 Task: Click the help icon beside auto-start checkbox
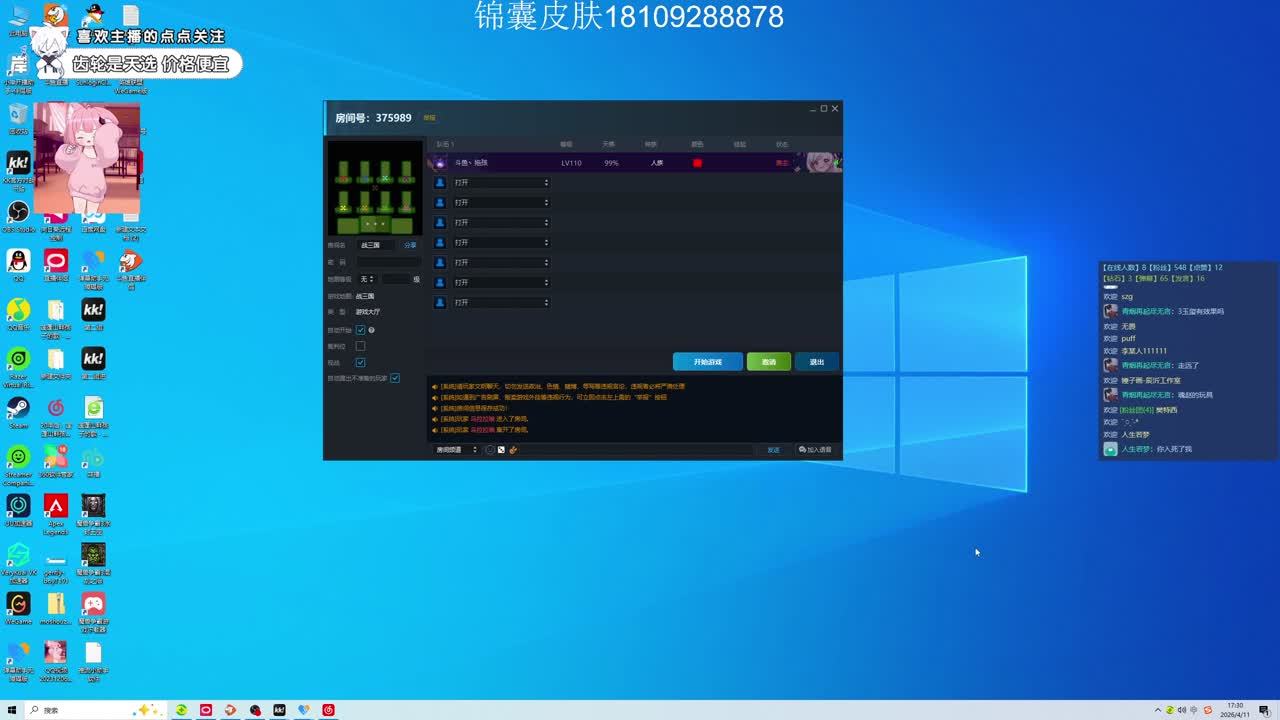pyautogui.click(x=372, y=330)
